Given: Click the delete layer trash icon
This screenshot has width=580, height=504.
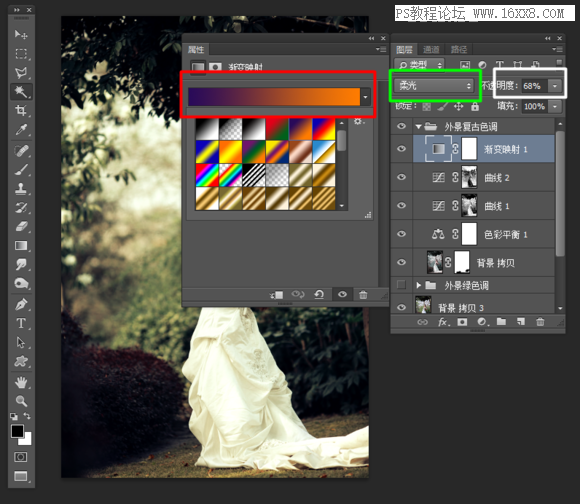Looking at the screenshot, I should click(540, 322).
